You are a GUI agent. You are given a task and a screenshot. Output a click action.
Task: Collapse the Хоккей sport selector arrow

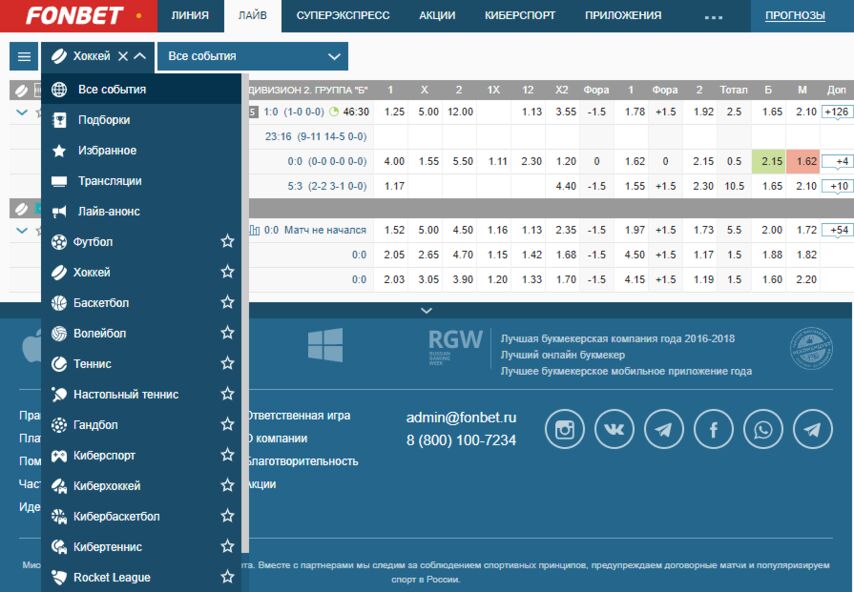(x=140, y=56)
